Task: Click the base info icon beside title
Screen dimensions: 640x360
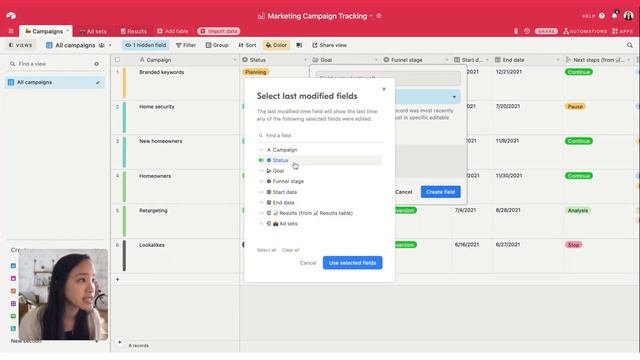Action: point(379,16)
